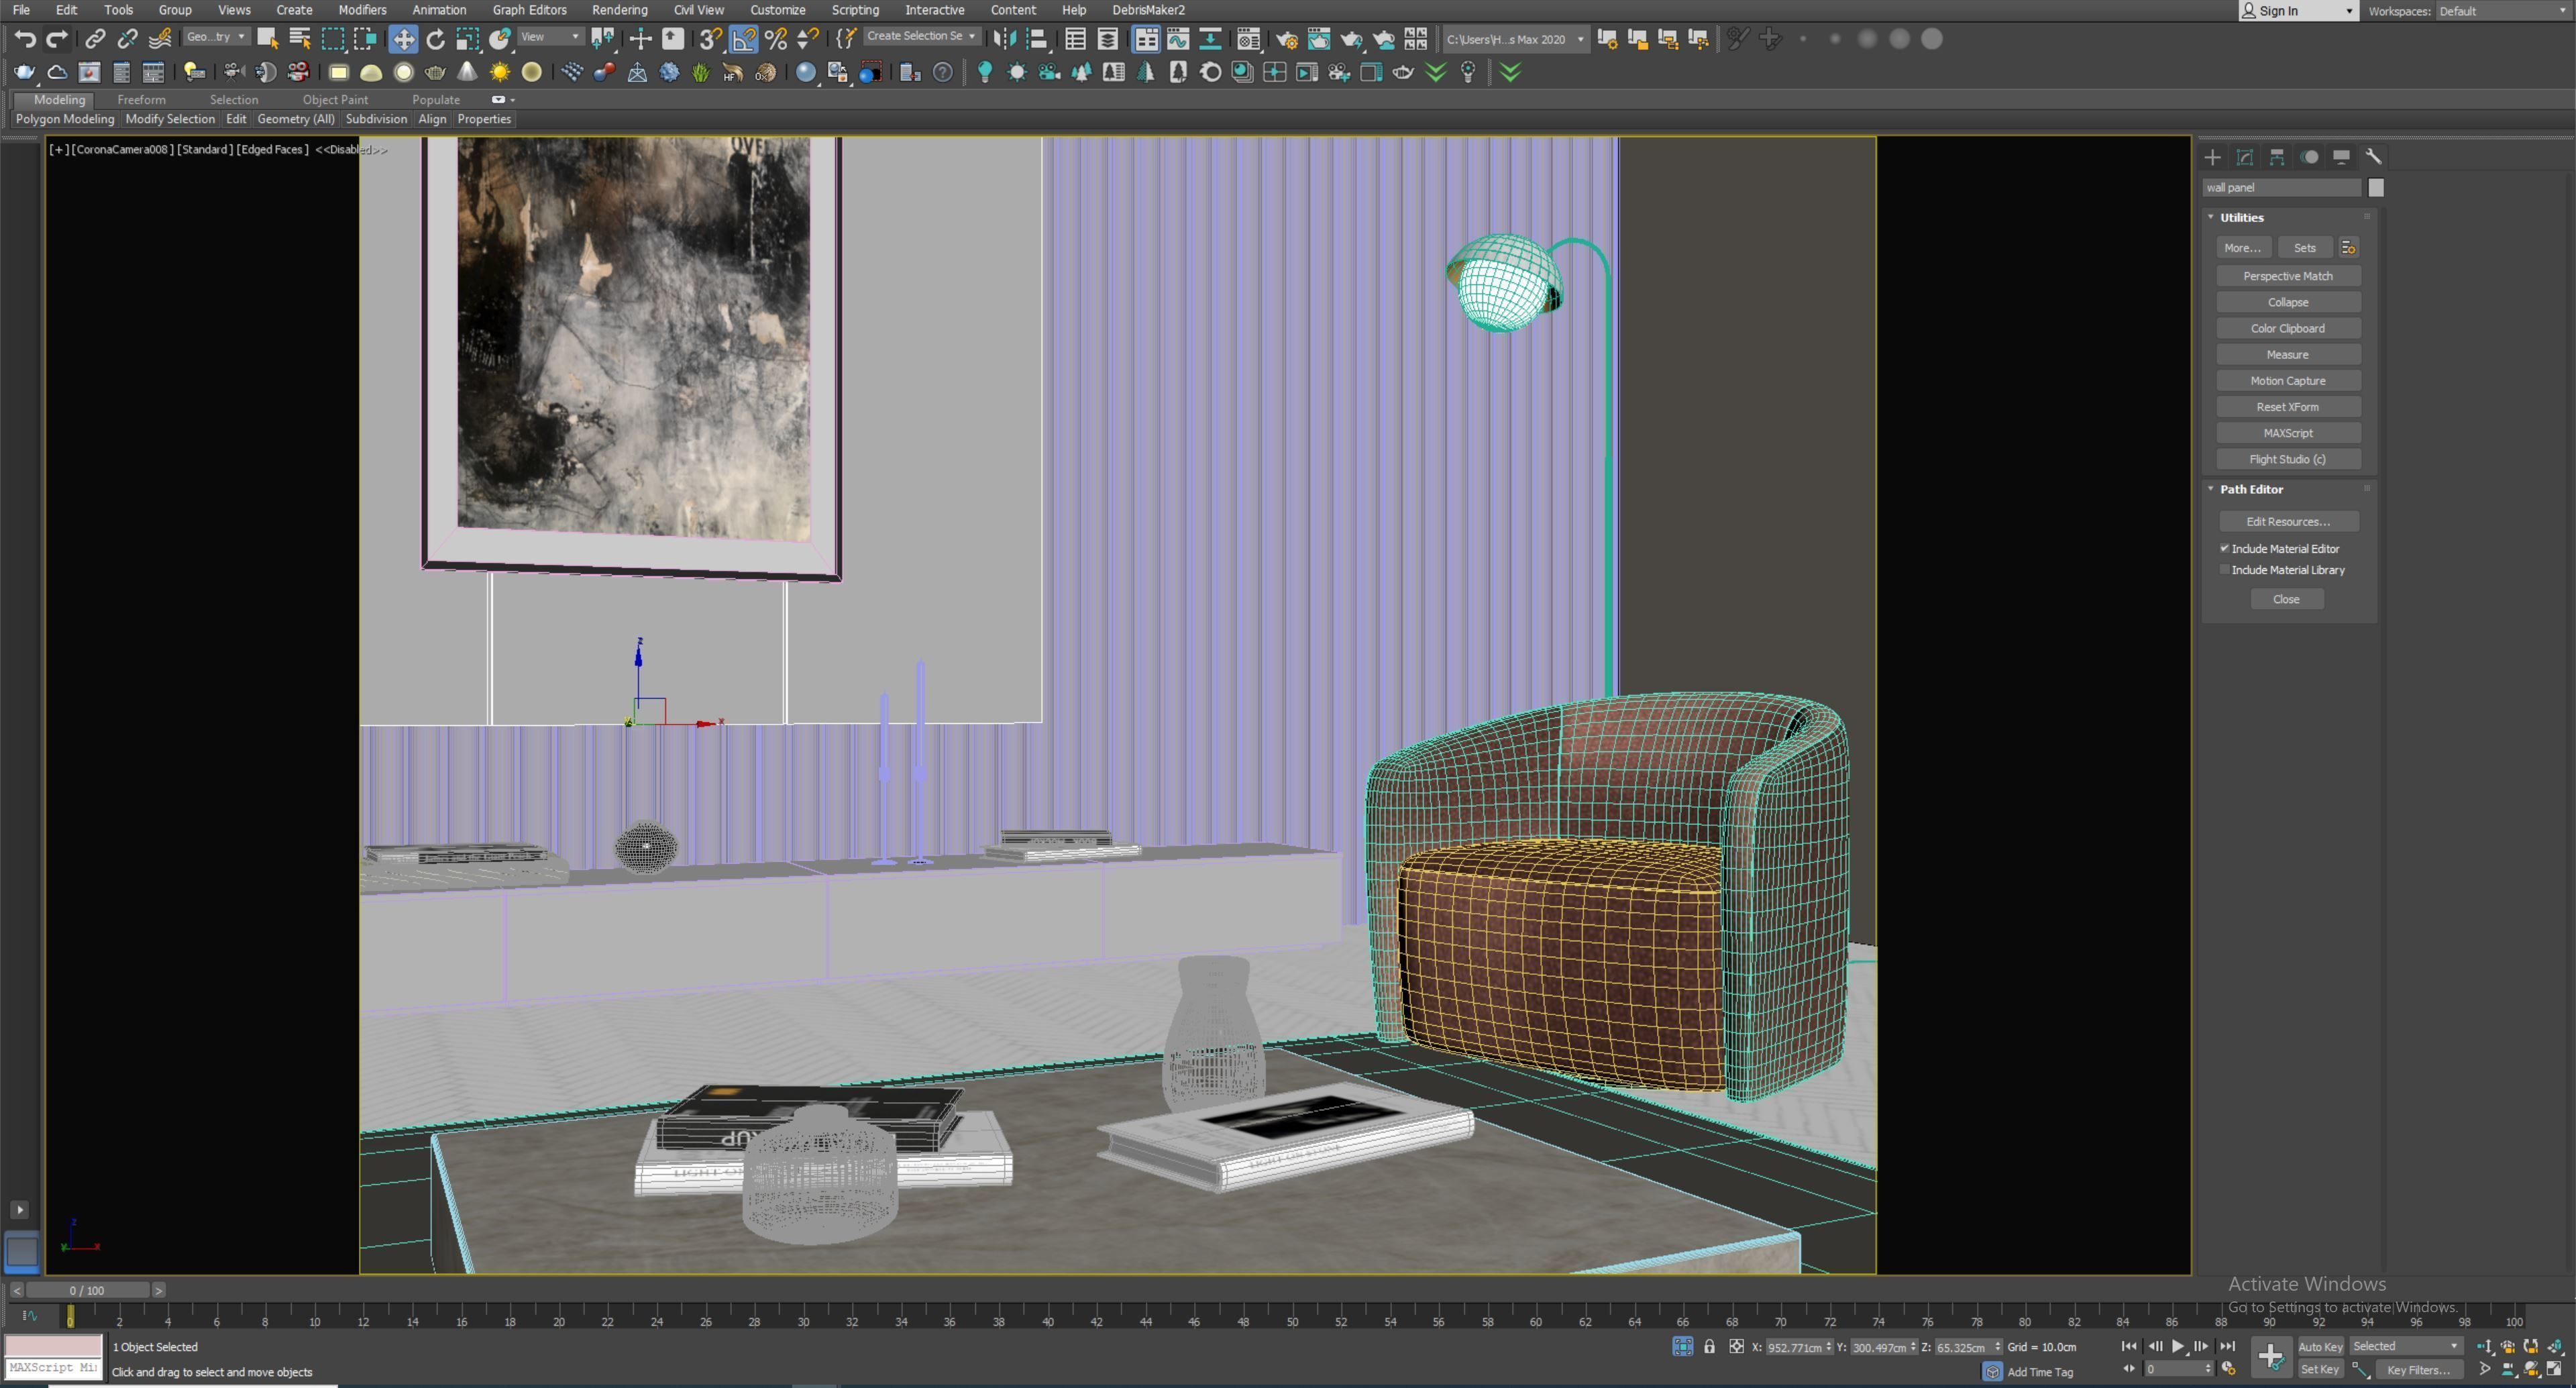
Task: Uncheck Include Material Editor checkbox
Action: click(x=2225, y=549)
